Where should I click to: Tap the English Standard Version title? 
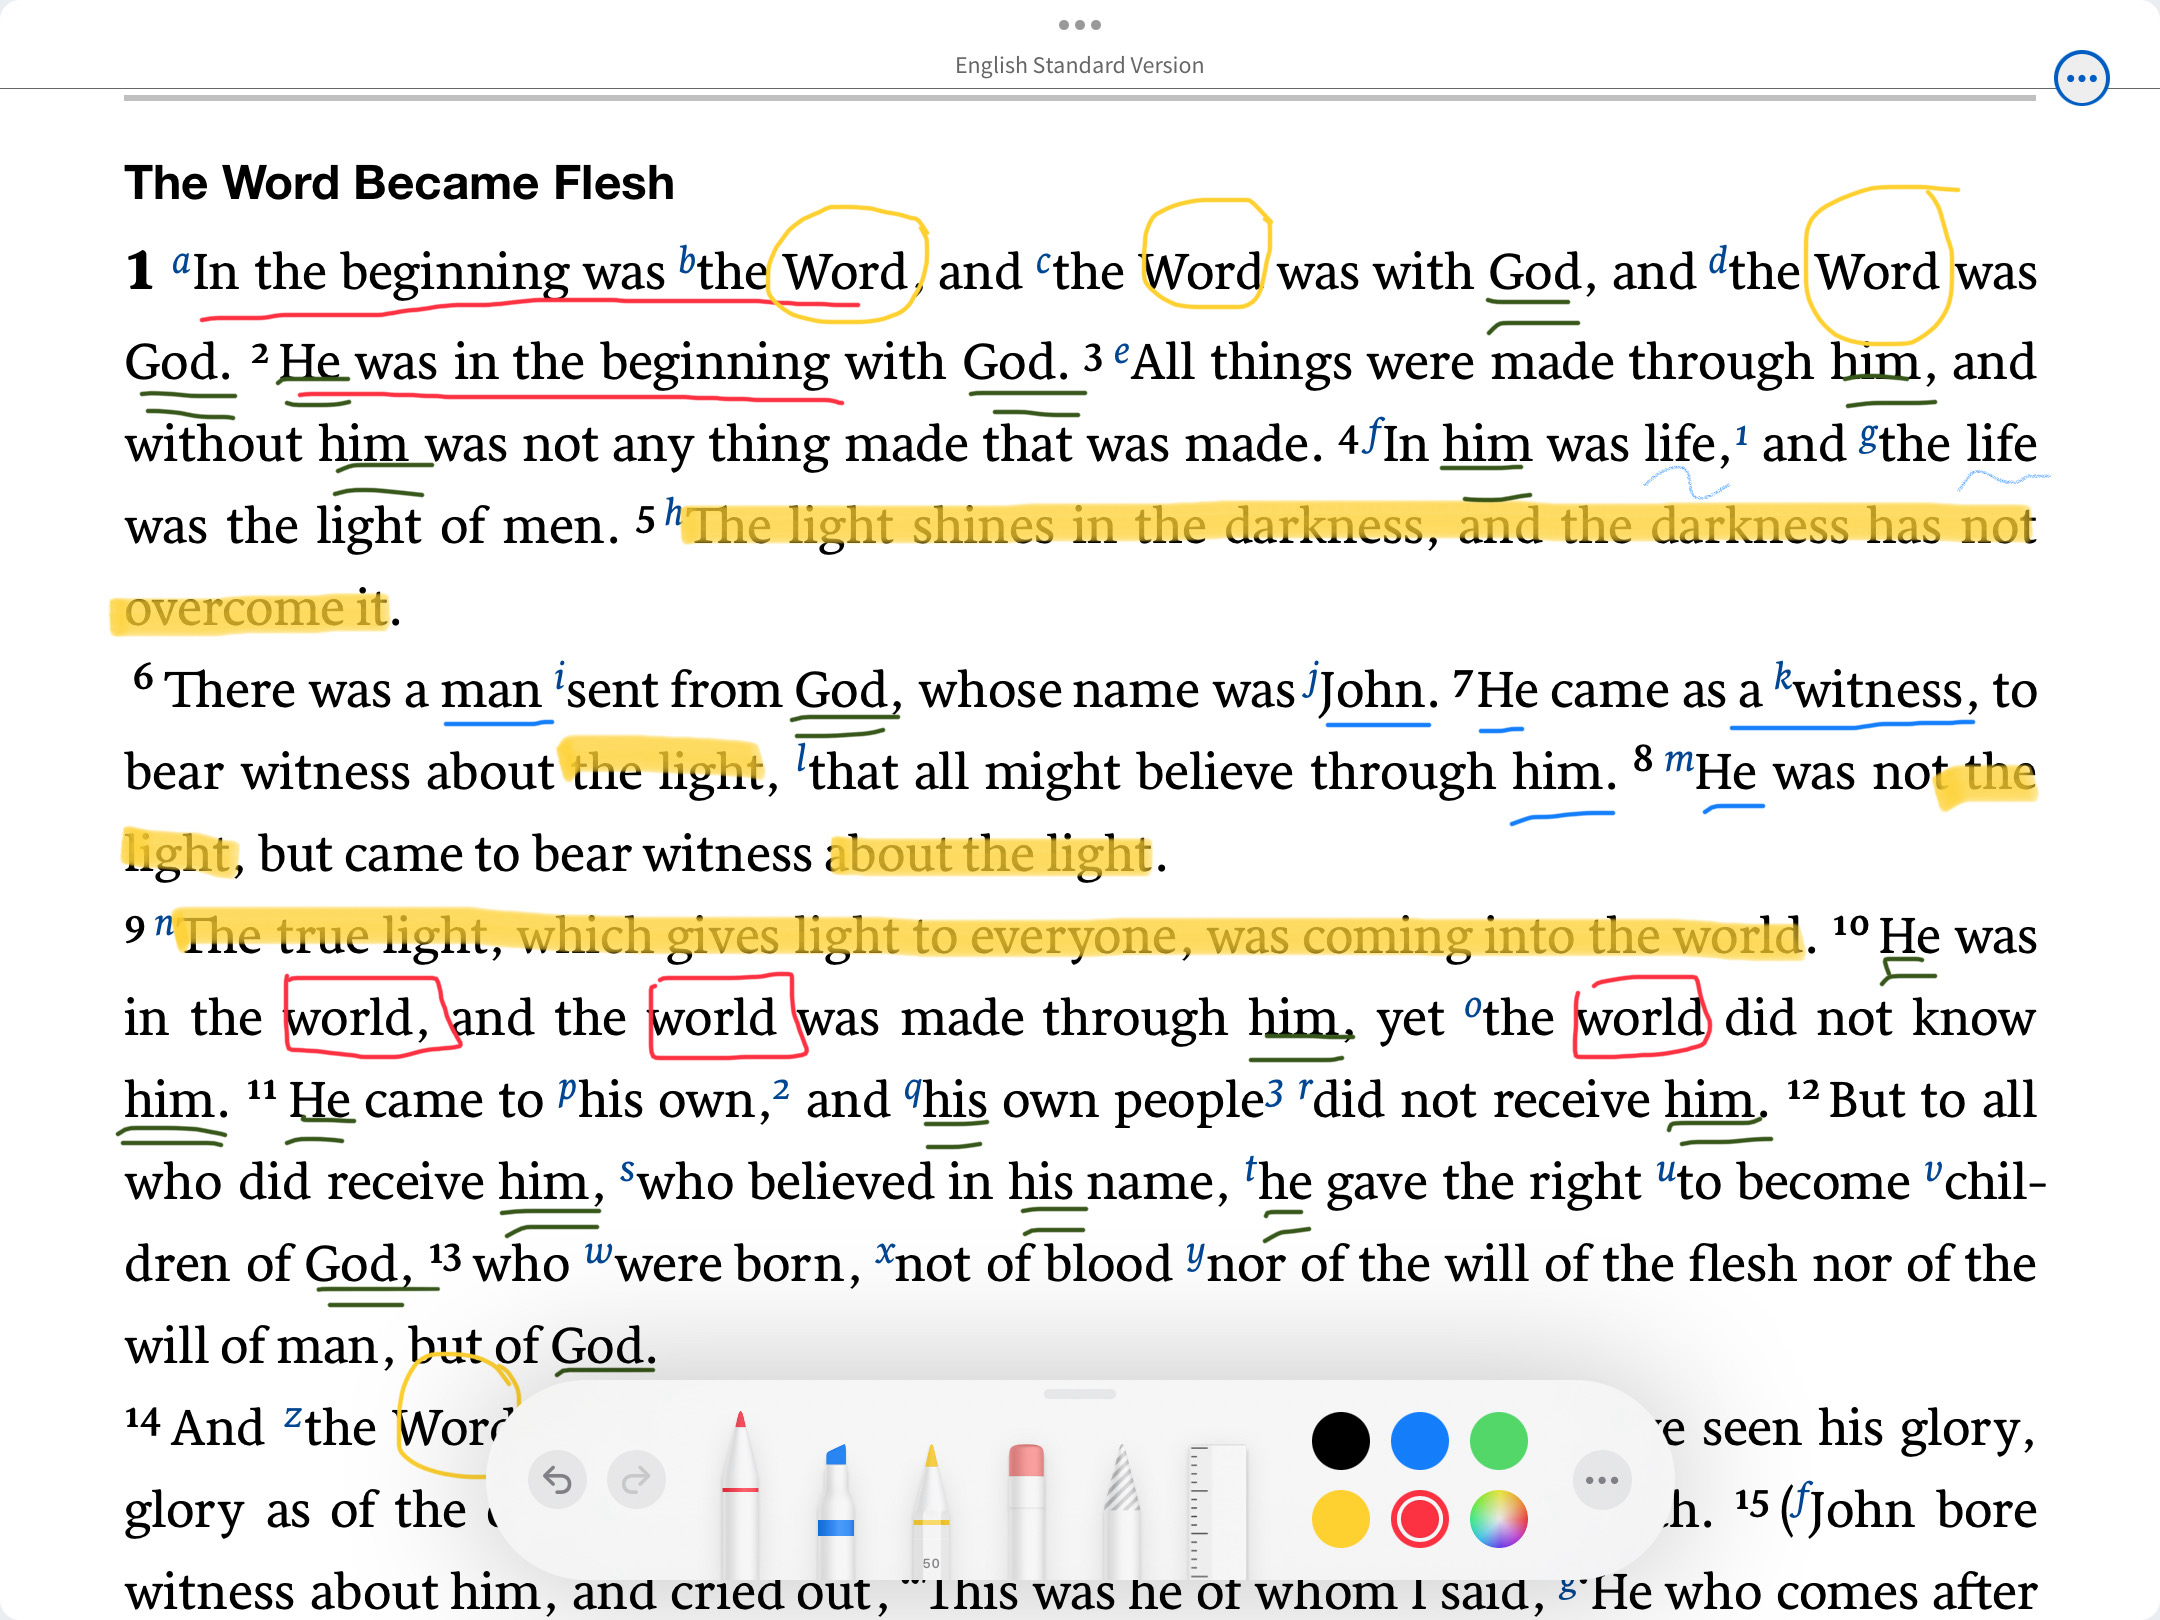pos(1079,65)
